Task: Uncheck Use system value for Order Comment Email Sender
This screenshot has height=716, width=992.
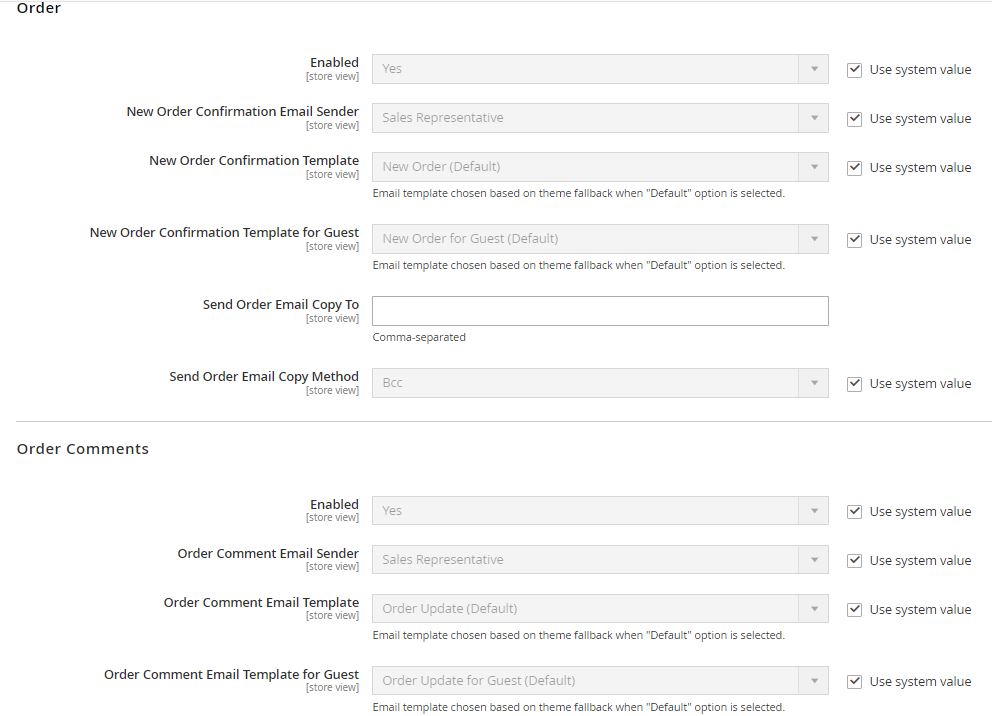Action: pos(855,560)
